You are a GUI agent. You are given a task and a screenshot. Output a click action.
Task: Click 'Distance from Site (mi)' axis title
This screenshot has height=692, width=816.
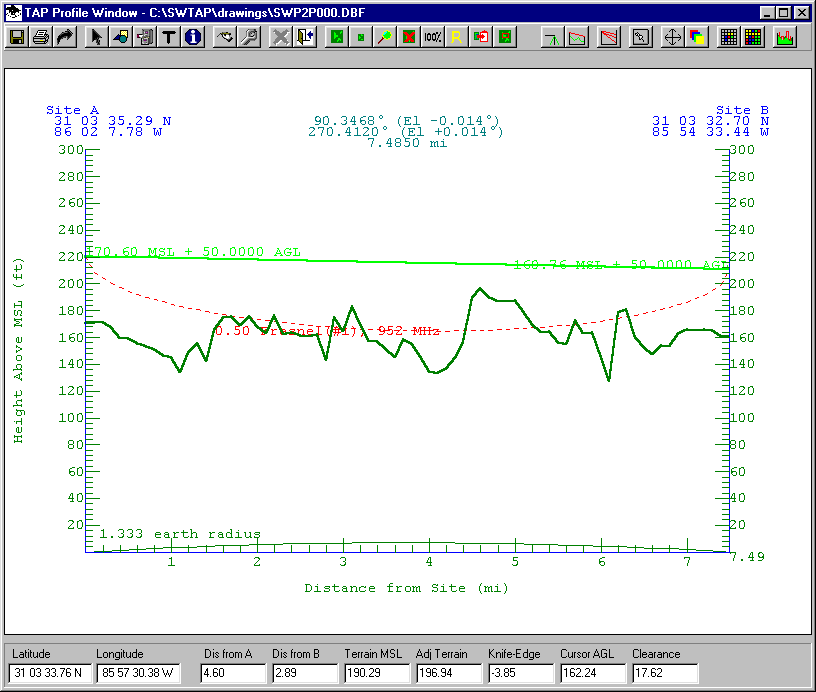pyautogui.click(x=406, y=588)
